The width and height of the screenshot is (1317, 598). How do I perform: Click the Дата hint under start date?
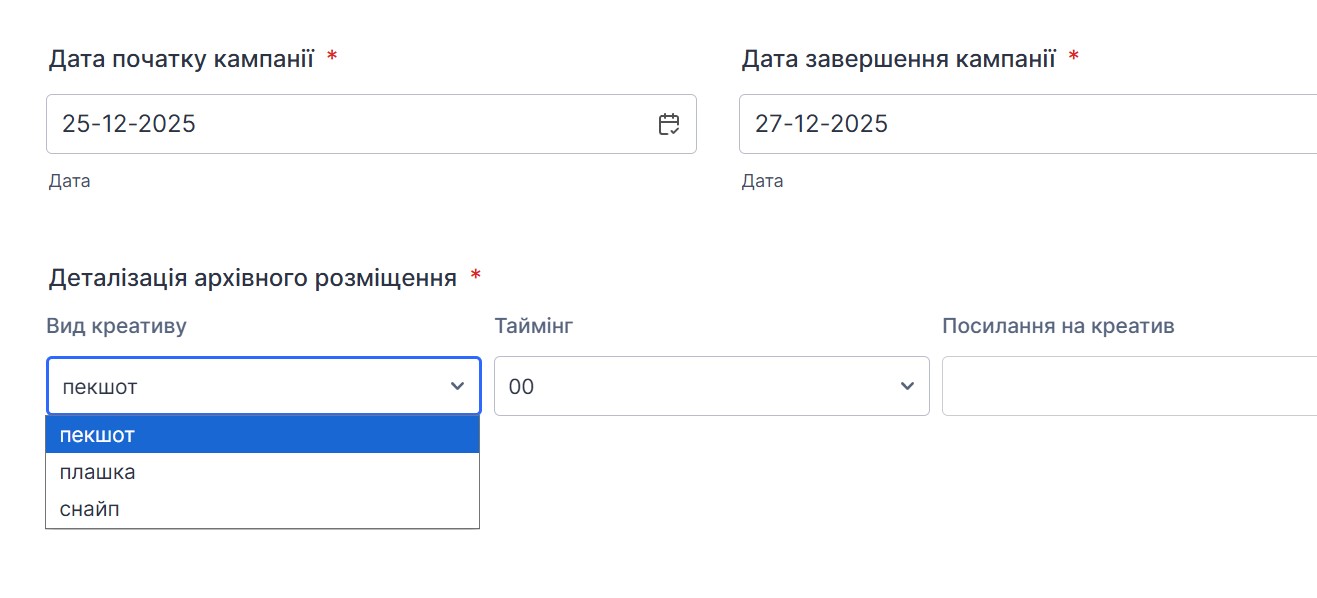pyautogui.click(x=69, y=182)
